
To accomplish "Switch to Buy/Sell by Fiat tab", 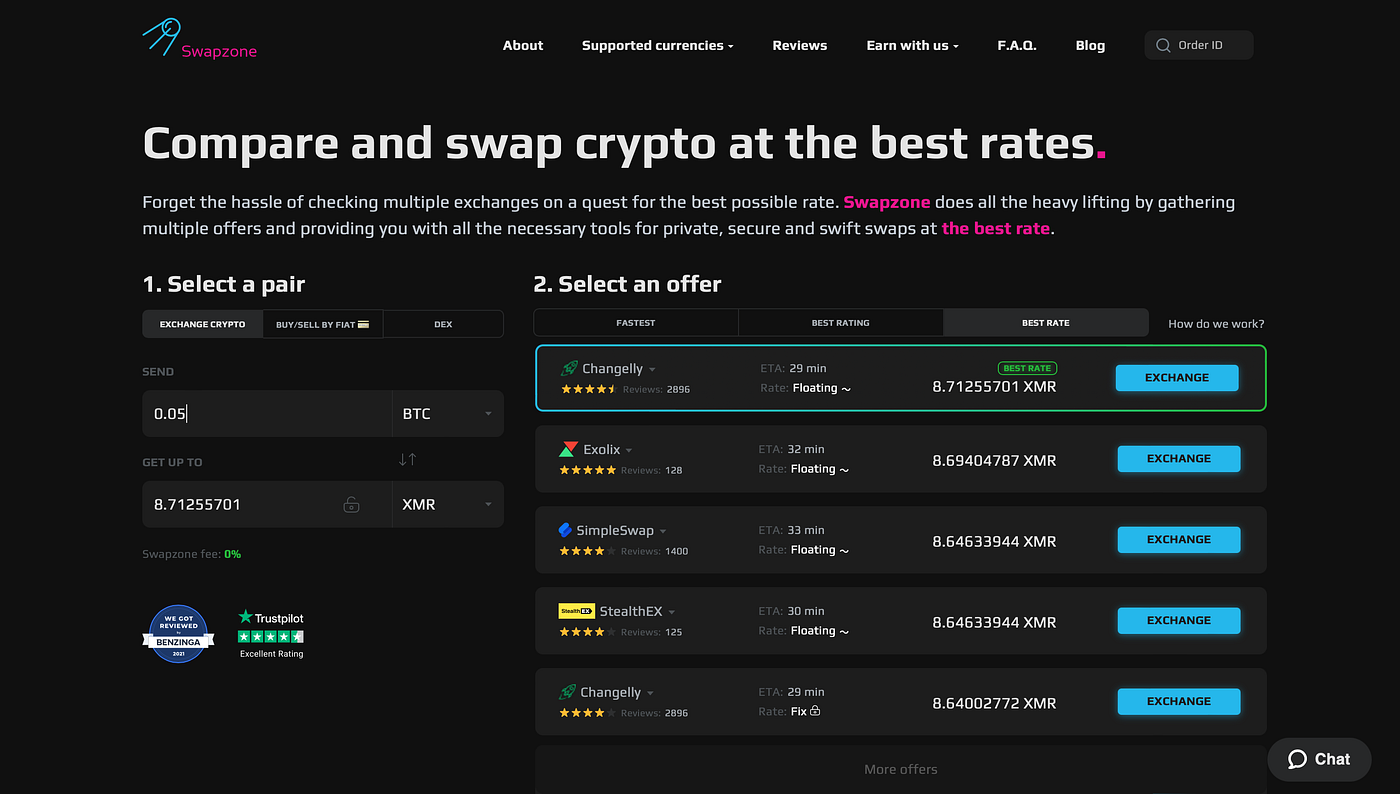I will click(323, 324).
